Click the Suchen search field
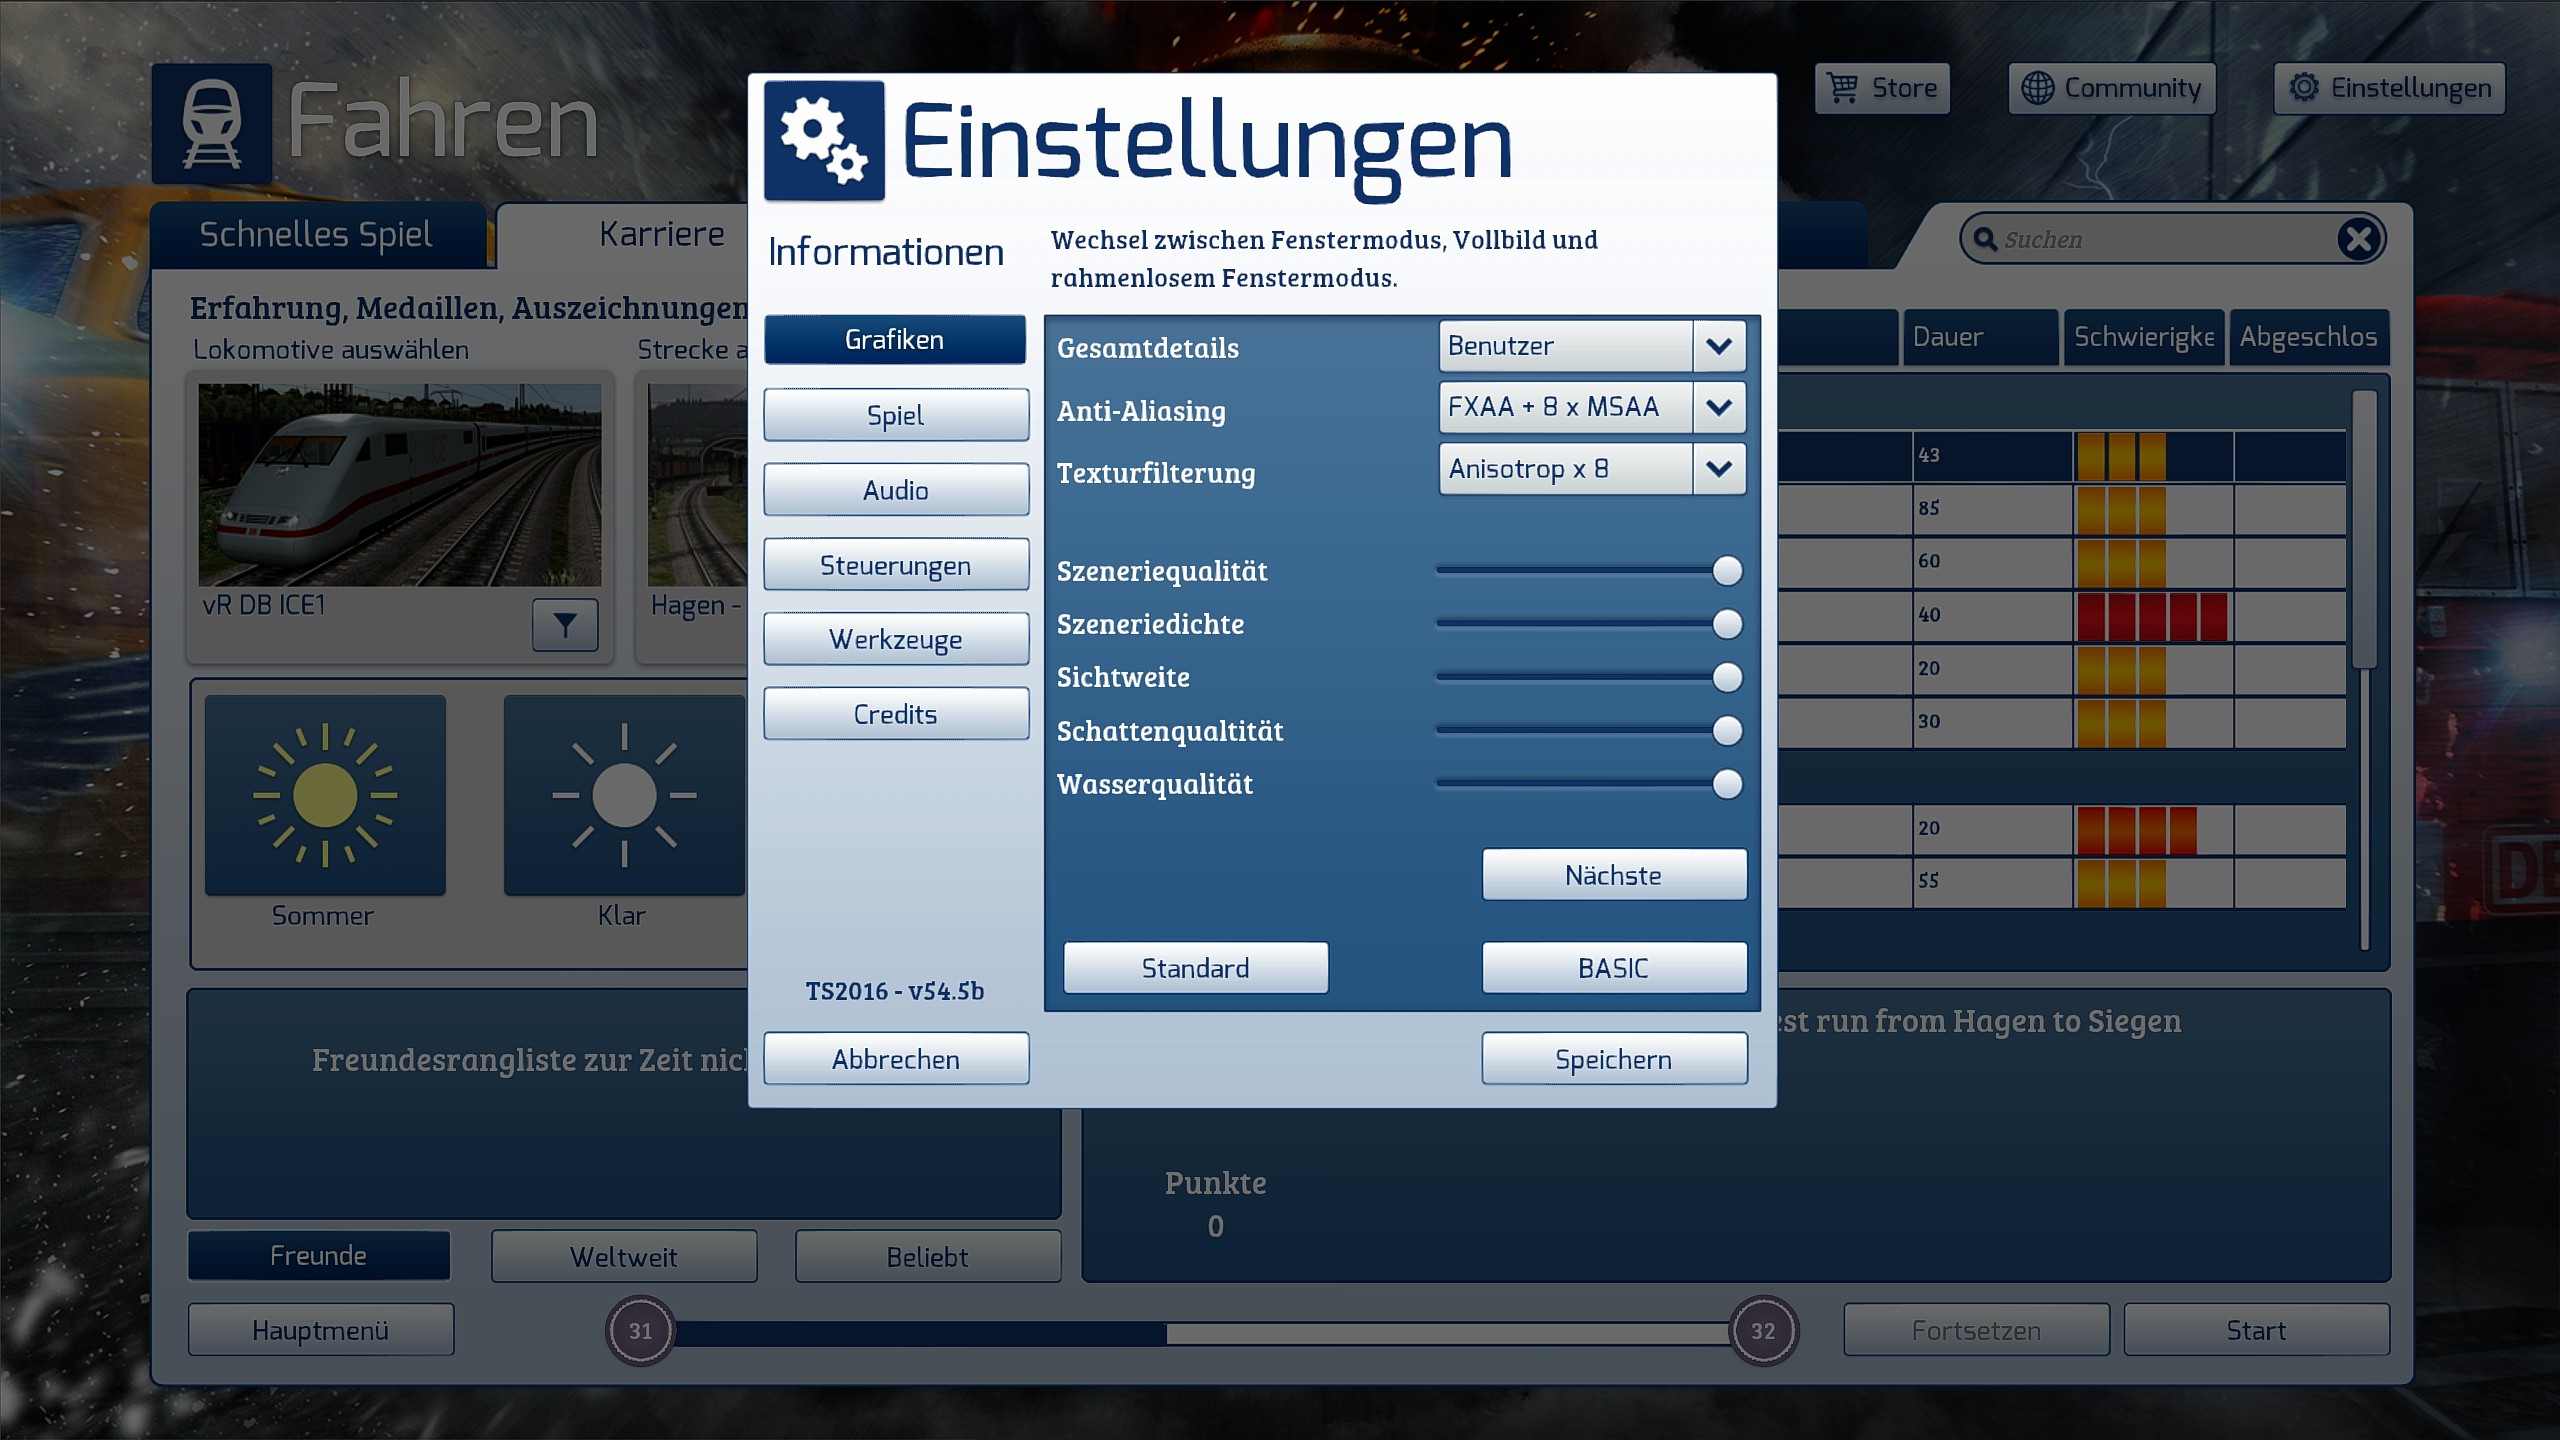2560x1440 pixels. pos(2160,240)
